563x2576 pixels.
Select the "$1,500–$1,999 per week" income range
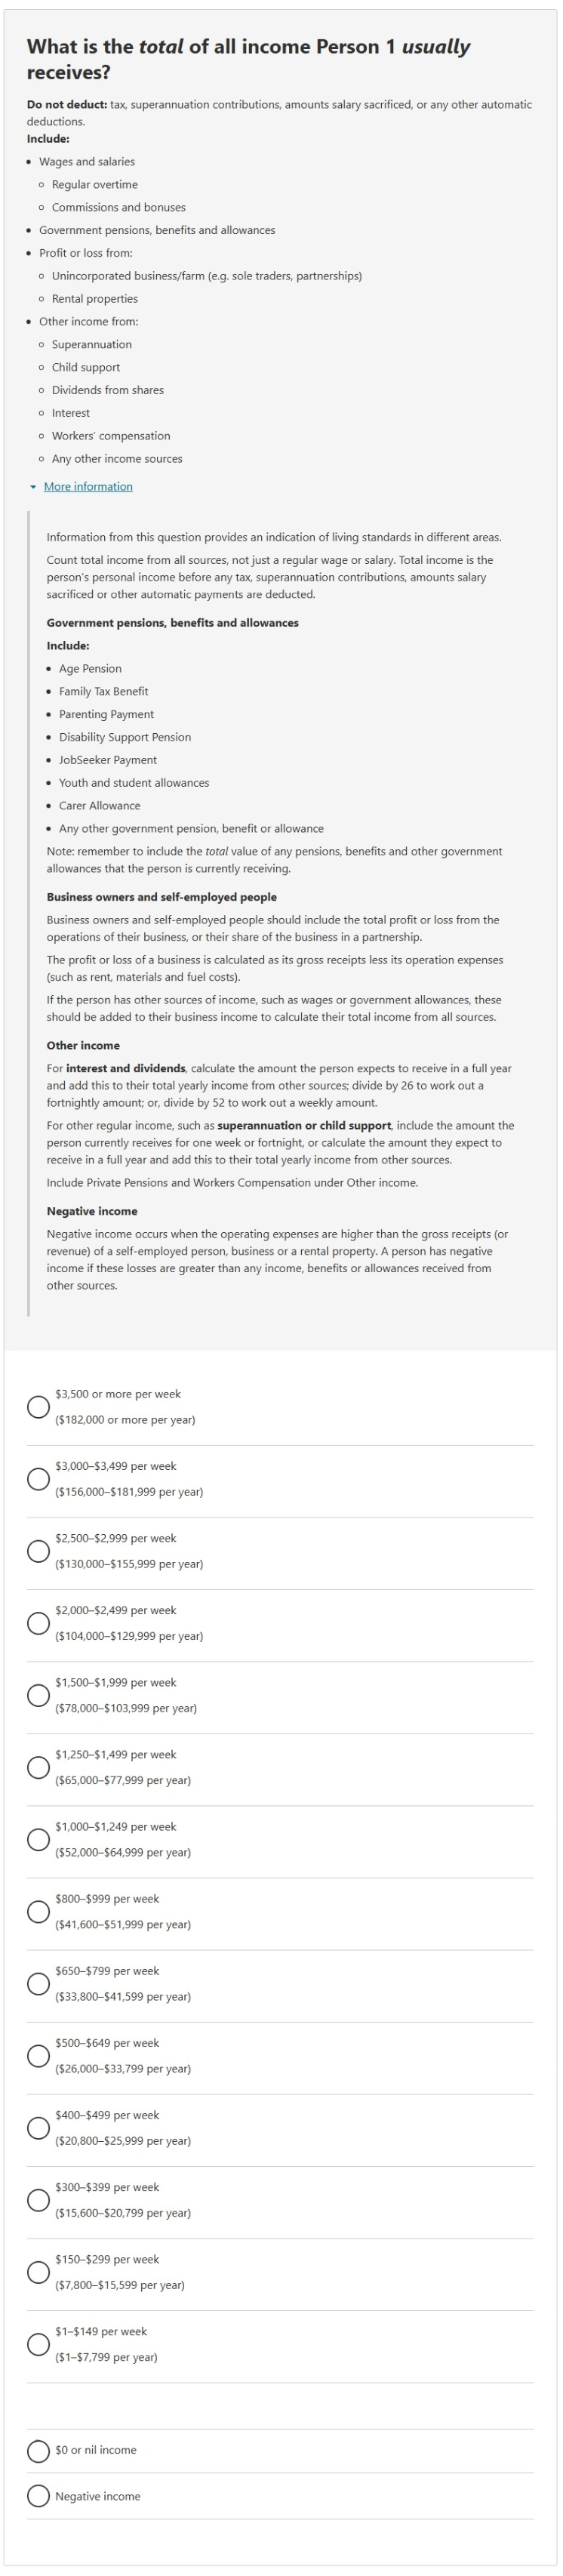(x=38, y=1695)
